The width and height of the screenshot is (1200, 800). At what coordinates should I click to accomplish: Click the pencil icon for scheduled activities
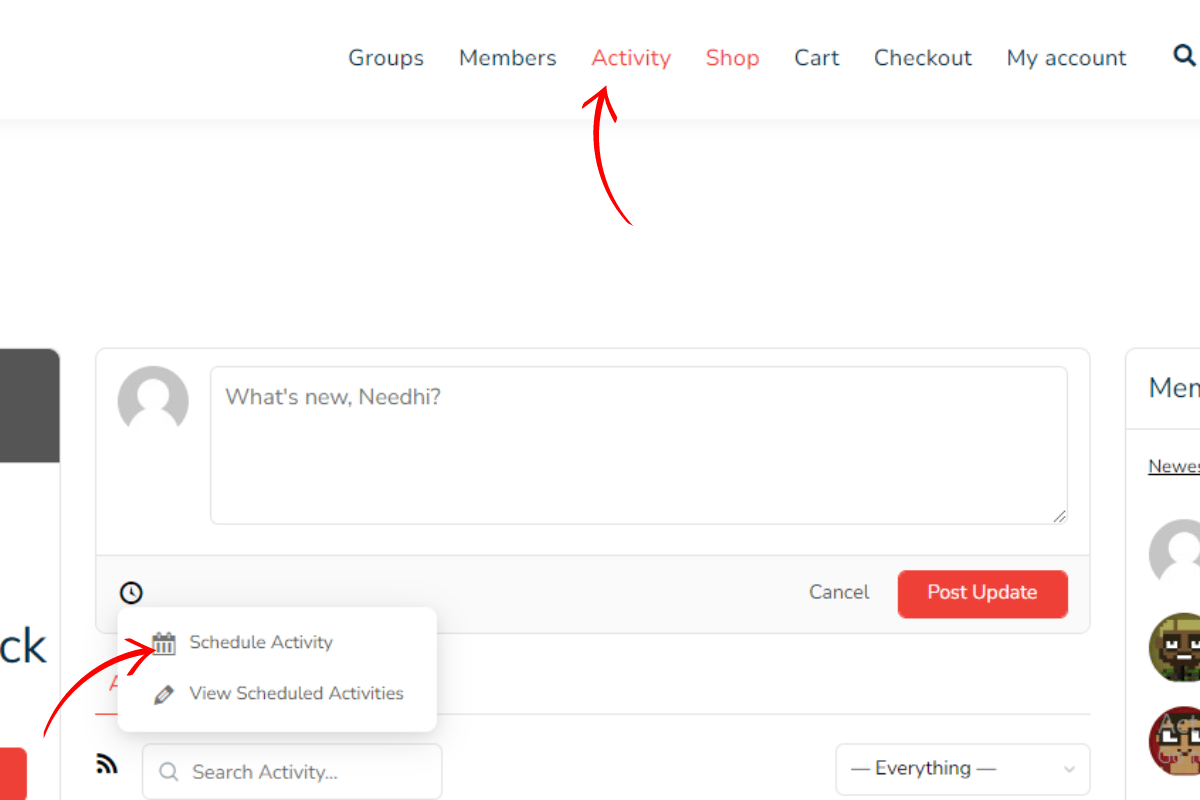pyautogui.click(x=164, y=694)
